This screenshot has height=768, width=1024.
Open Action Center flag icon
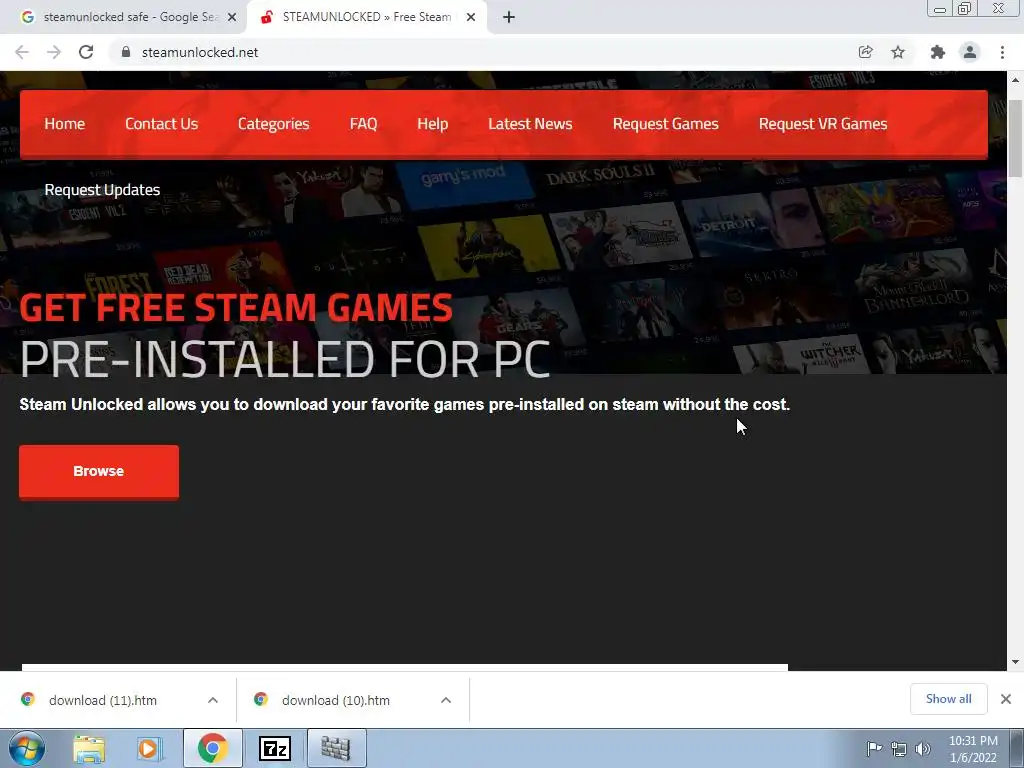point(874,748)
